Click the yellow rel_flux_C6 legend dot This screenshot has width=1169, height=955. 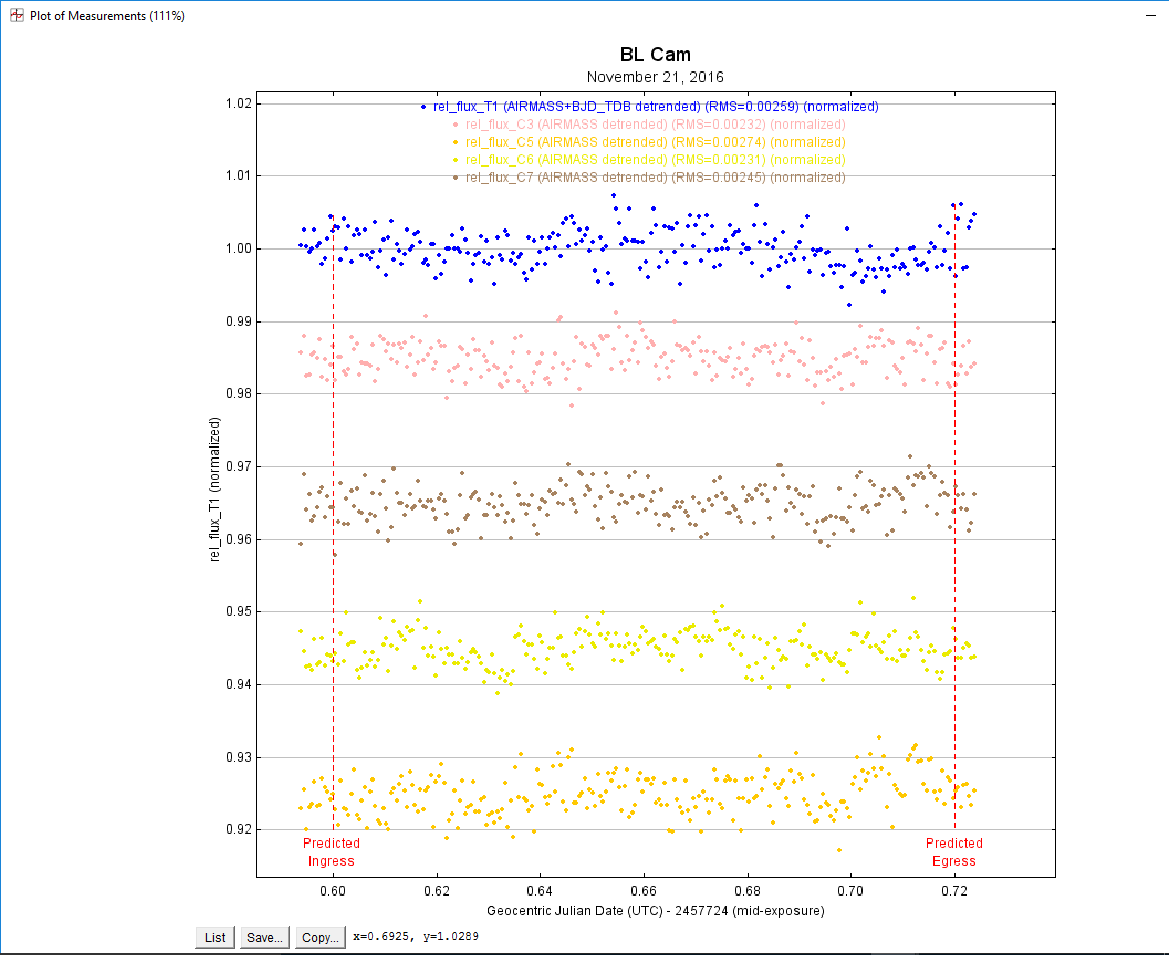(x=456, y=160)
